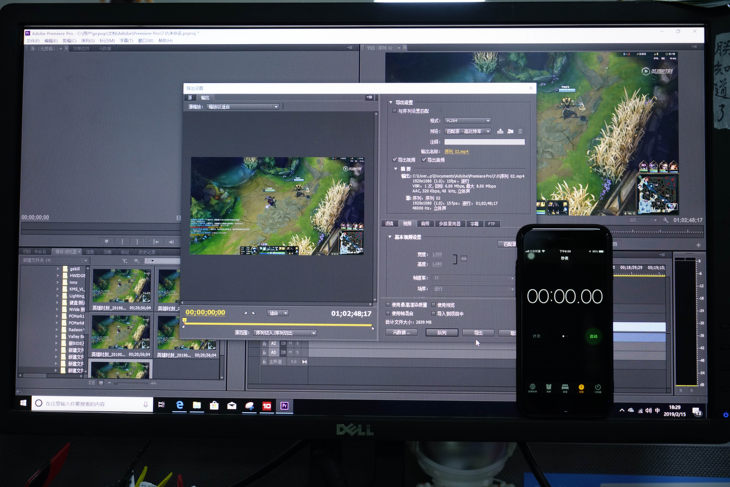Screen dimensions: 730x487
Task: Click the search icon in Media Browser panel
Action: 136,260
